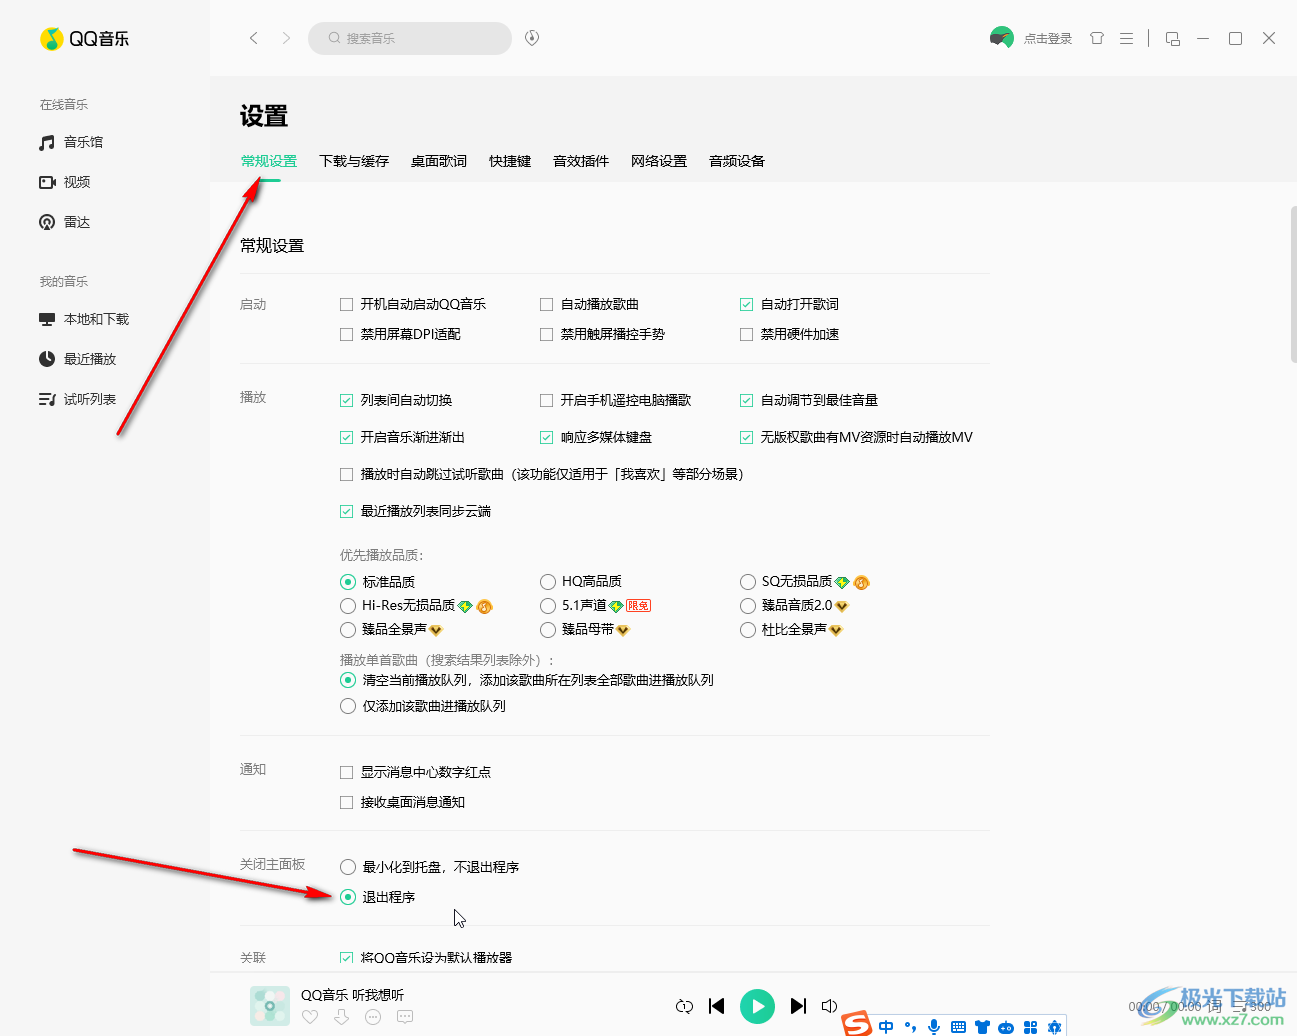
Task: Uncheck 无版权歌曲有MV资源时自动播放MV checkbox
Action: pos(747,437)
